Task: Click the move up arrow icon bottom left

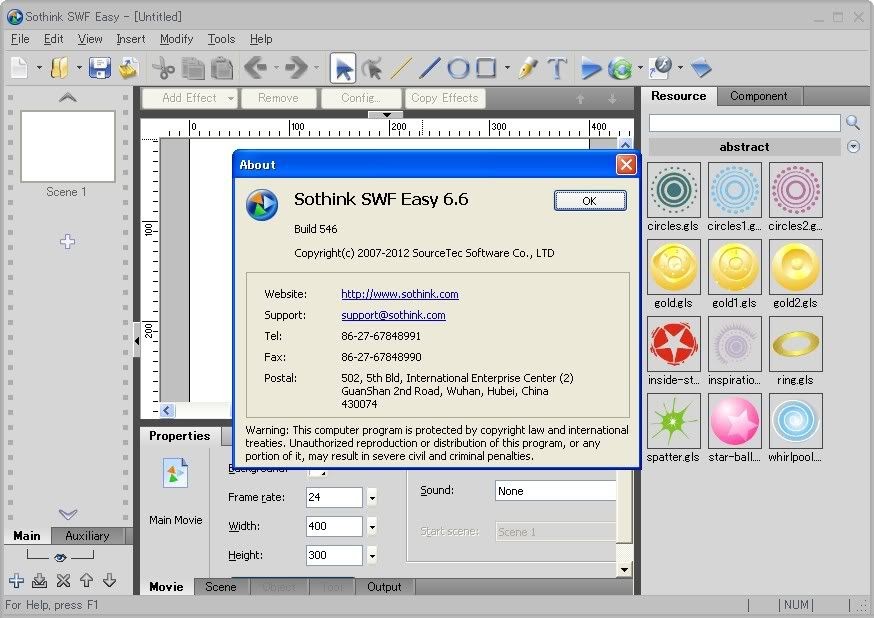Action: click(x=86, y=580)
